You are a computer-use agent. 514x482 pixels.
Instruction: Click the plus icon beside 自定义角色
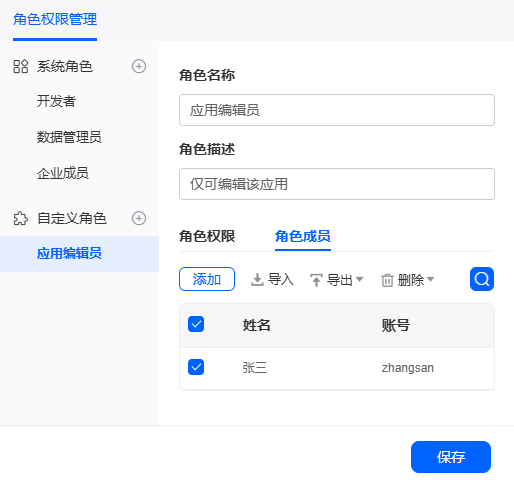pos(139,218)
